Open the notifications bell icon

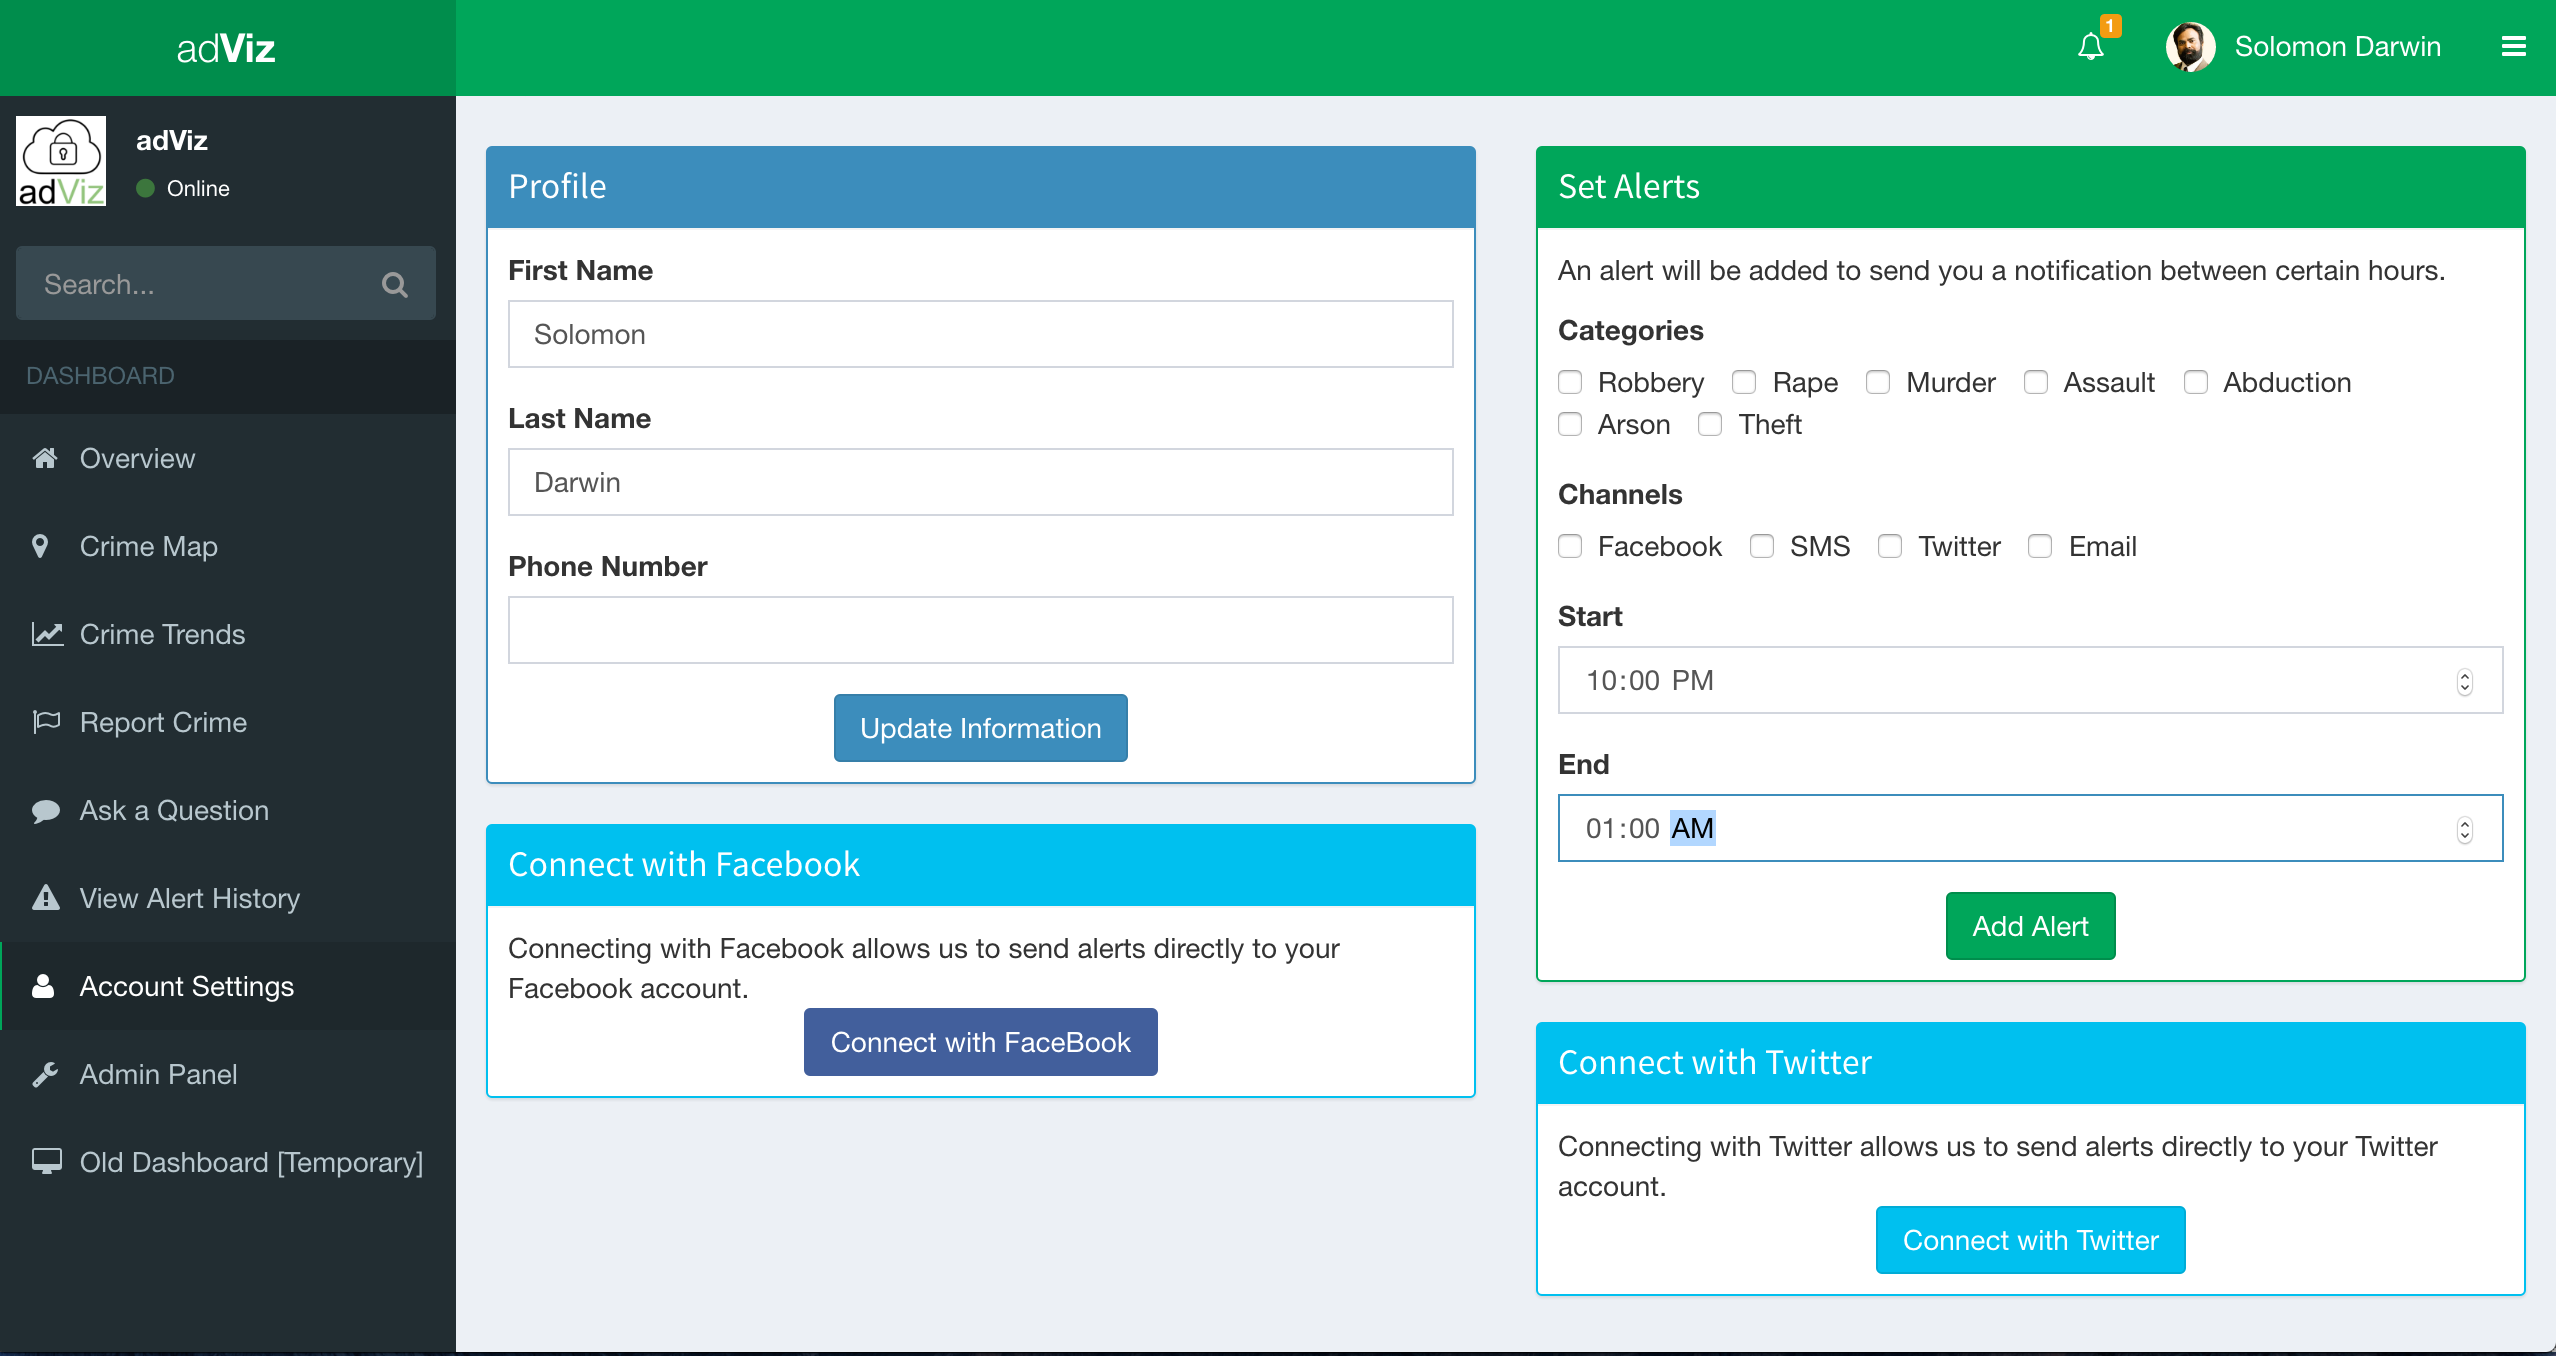coord(2090,47)
